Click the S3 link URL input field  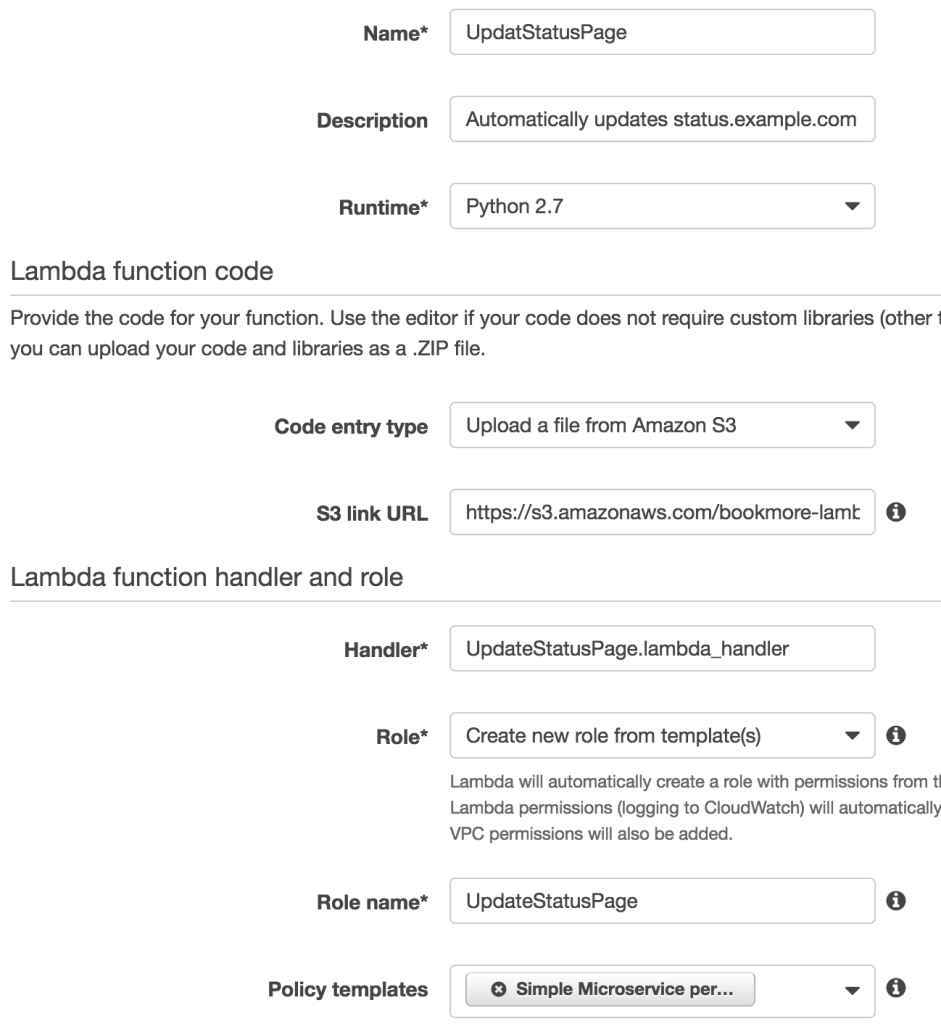(x=662, y=512)
